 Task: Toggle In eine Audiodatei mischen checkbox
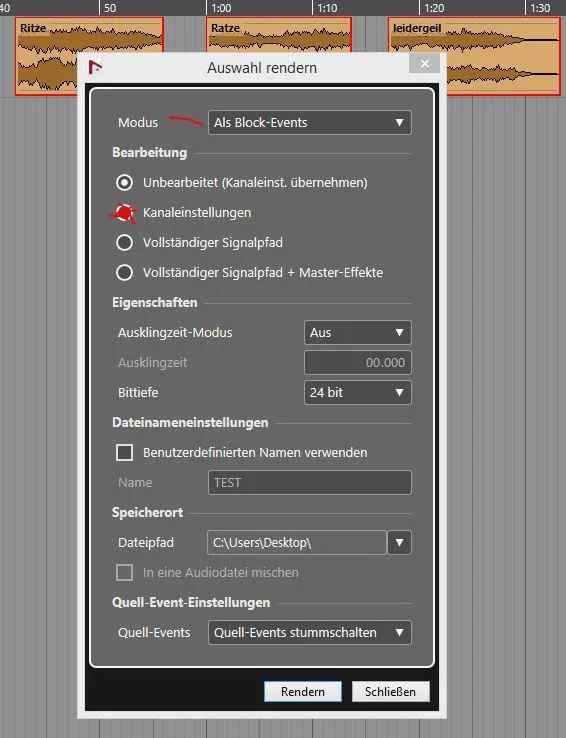[x=124, y=572]
